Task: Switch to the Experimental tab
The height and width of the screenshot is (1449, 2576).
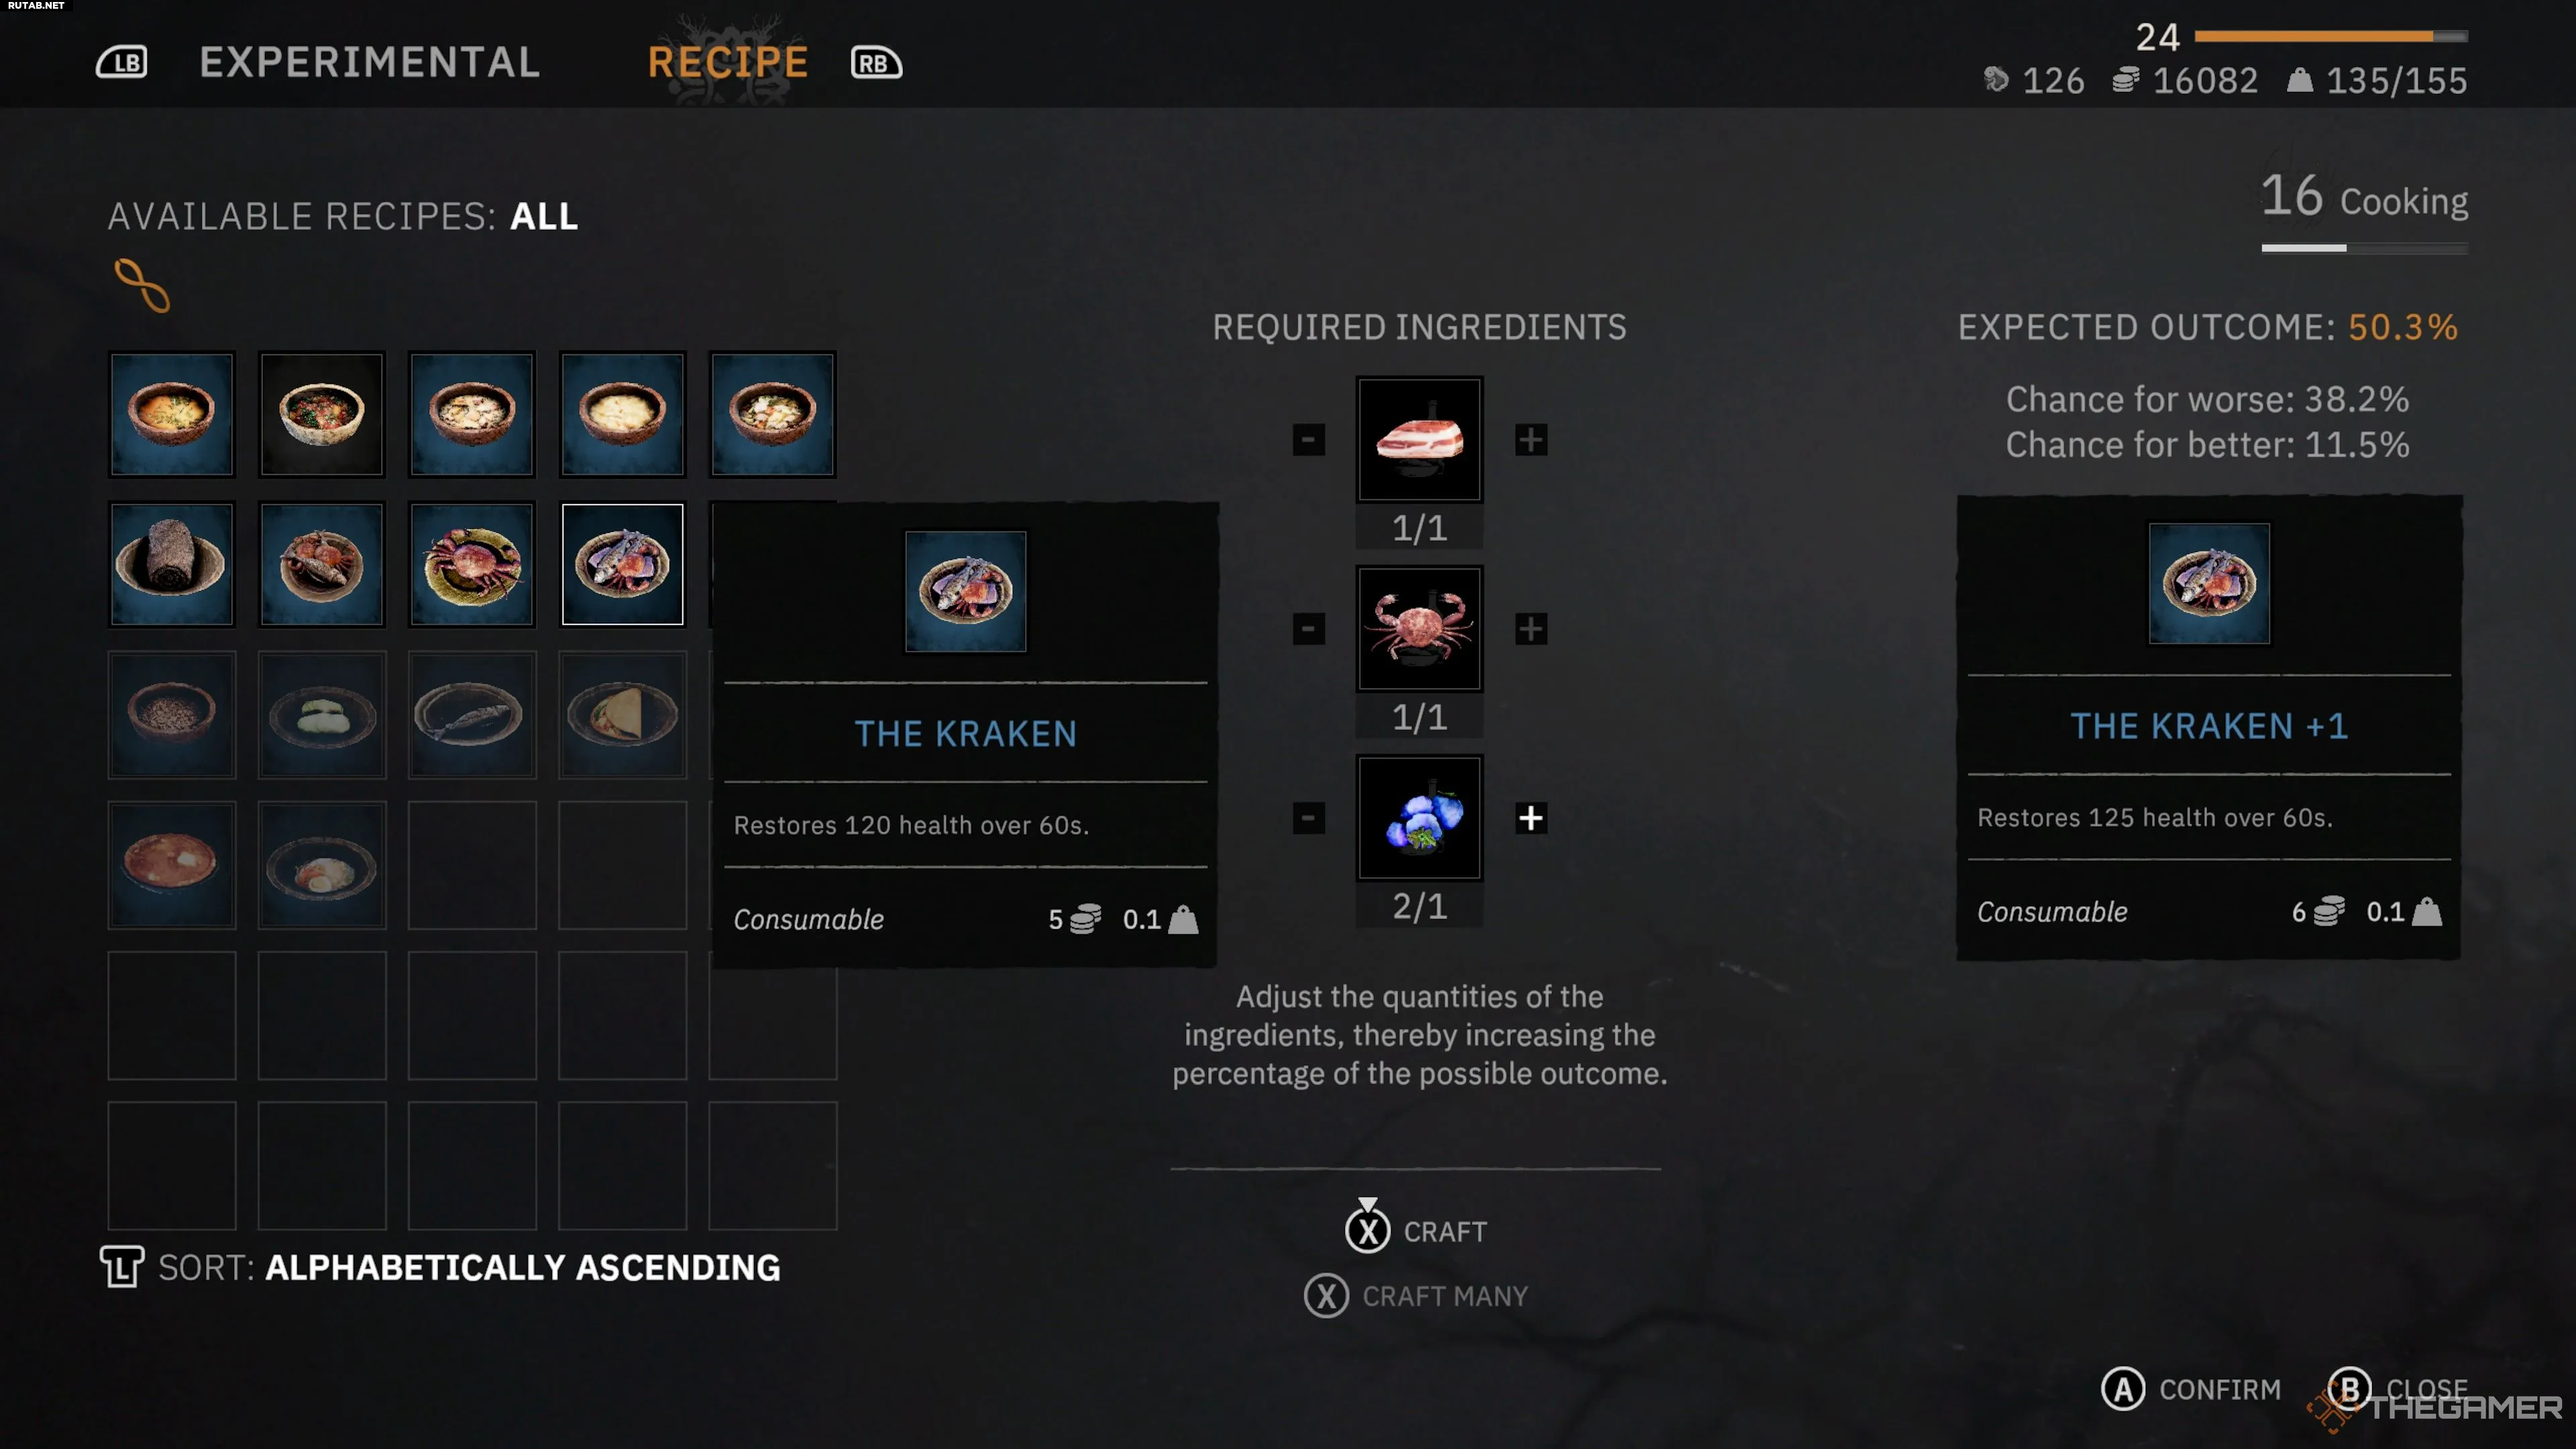Action: 369,62
